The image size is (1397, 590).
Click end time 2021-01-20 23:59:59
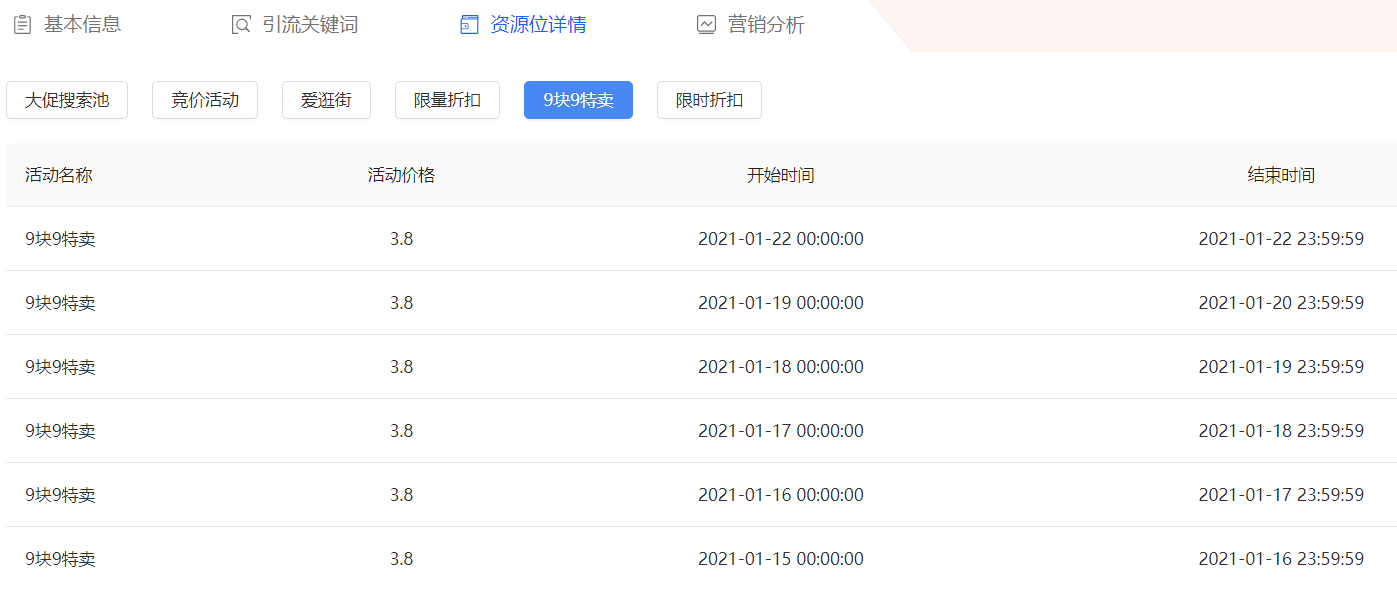[1281, 303]
